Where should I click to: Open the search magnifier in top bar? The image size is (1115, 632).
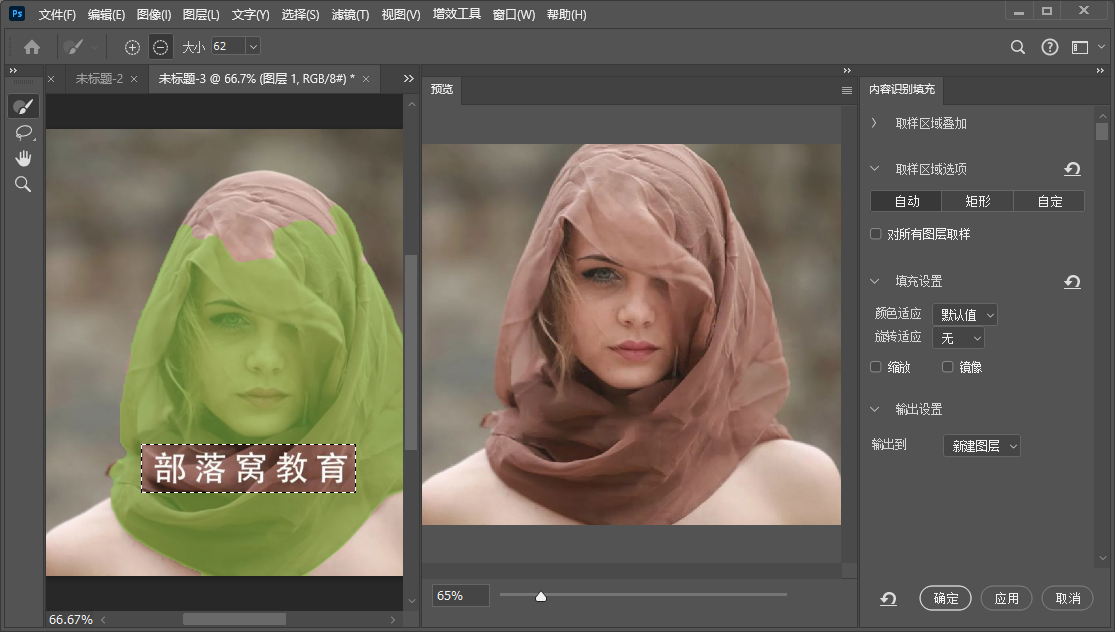pyautogui.click(x=1018, y=47)
